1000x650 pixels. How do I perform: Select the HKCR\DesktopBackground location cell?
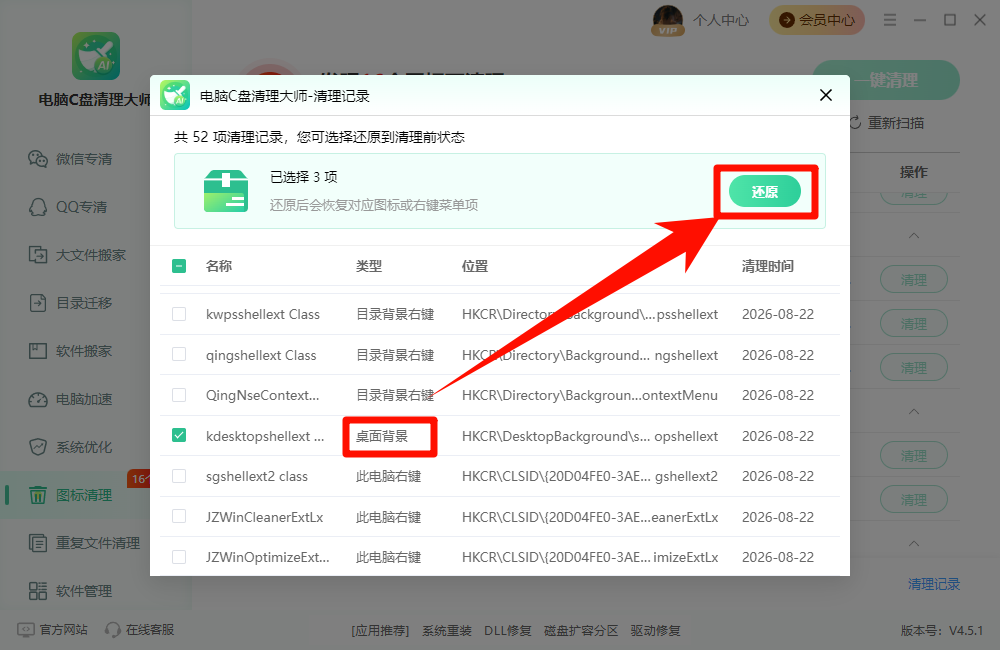(x=590, y=436)
